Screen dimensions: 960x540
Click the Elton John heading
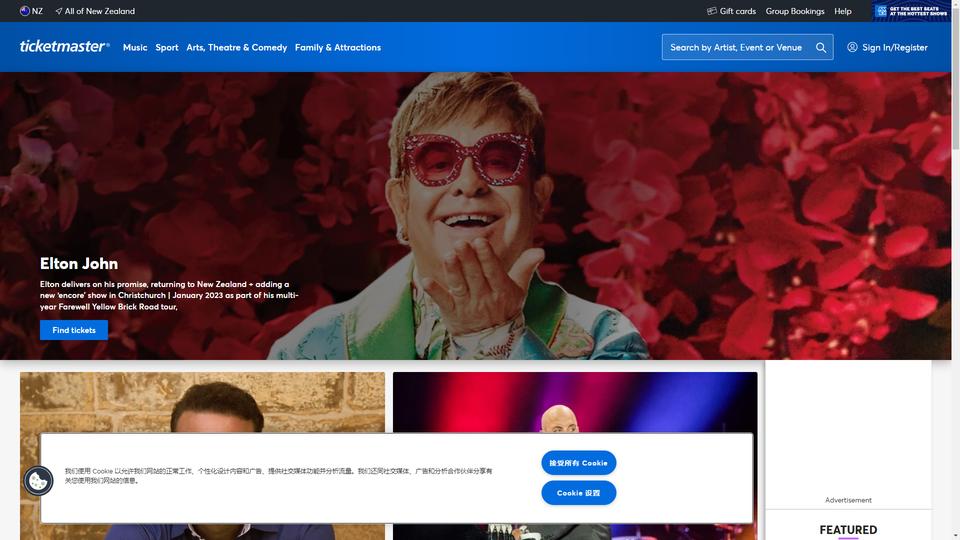pyautogui.click(x=79, y=264)
